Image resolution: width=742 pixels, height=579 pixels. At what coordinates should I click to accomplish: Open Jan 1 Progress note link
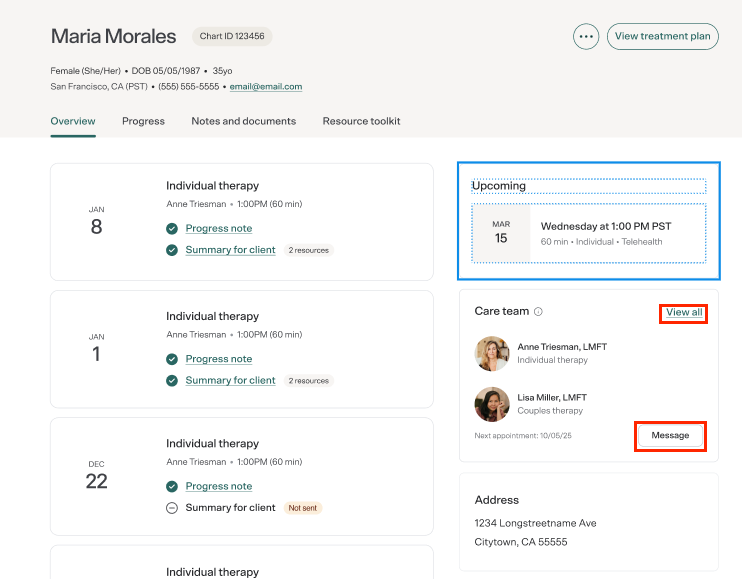[219, 359]
